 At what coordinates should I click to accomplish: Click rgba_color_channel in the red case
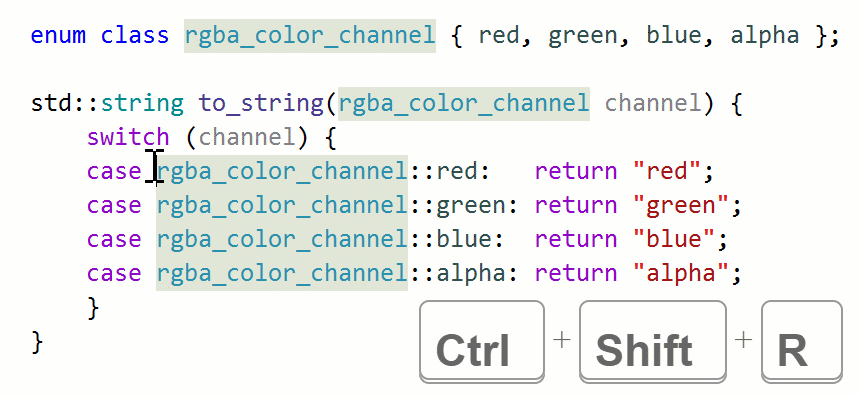[x=282, y=171]
